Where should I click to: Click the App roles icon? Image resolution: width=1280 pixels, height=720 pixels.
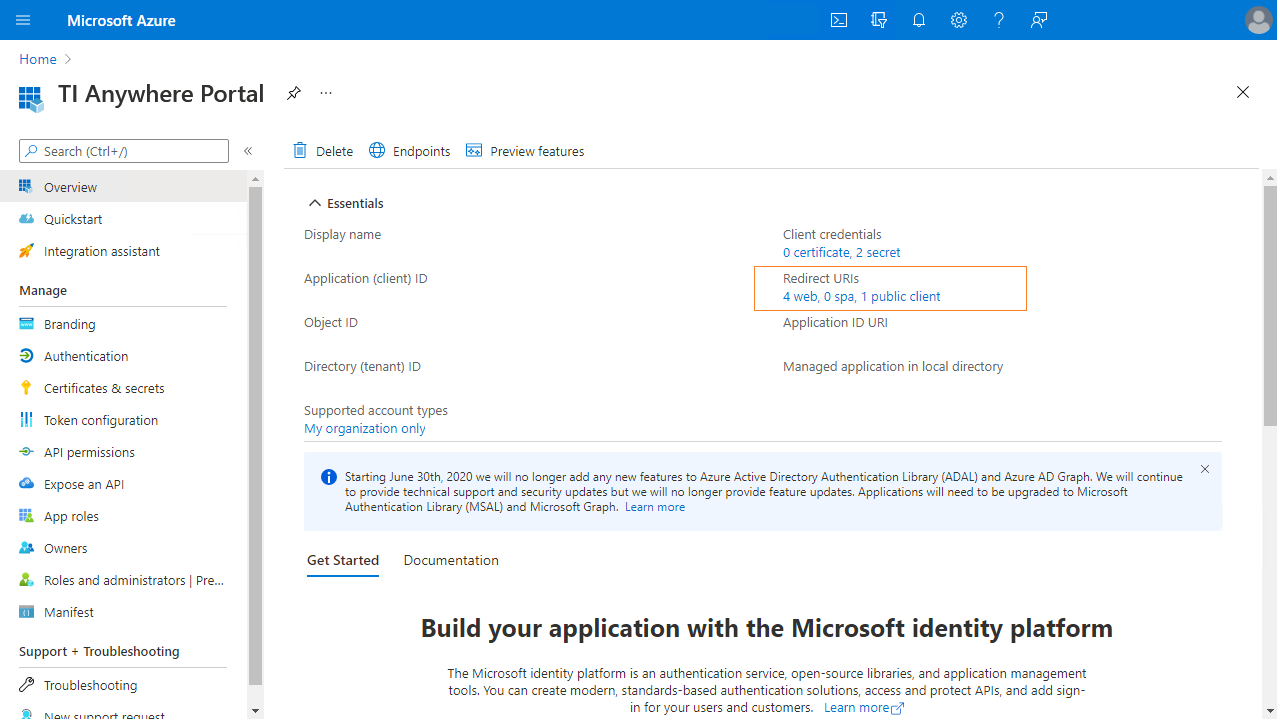tap(26, 516)
